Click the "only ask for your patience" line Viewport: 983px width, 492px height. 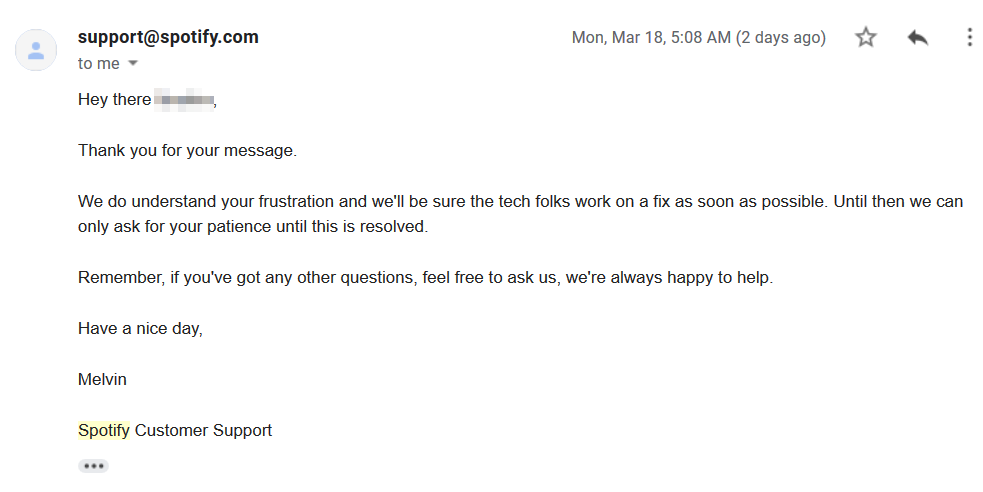(x=253, y=226)
